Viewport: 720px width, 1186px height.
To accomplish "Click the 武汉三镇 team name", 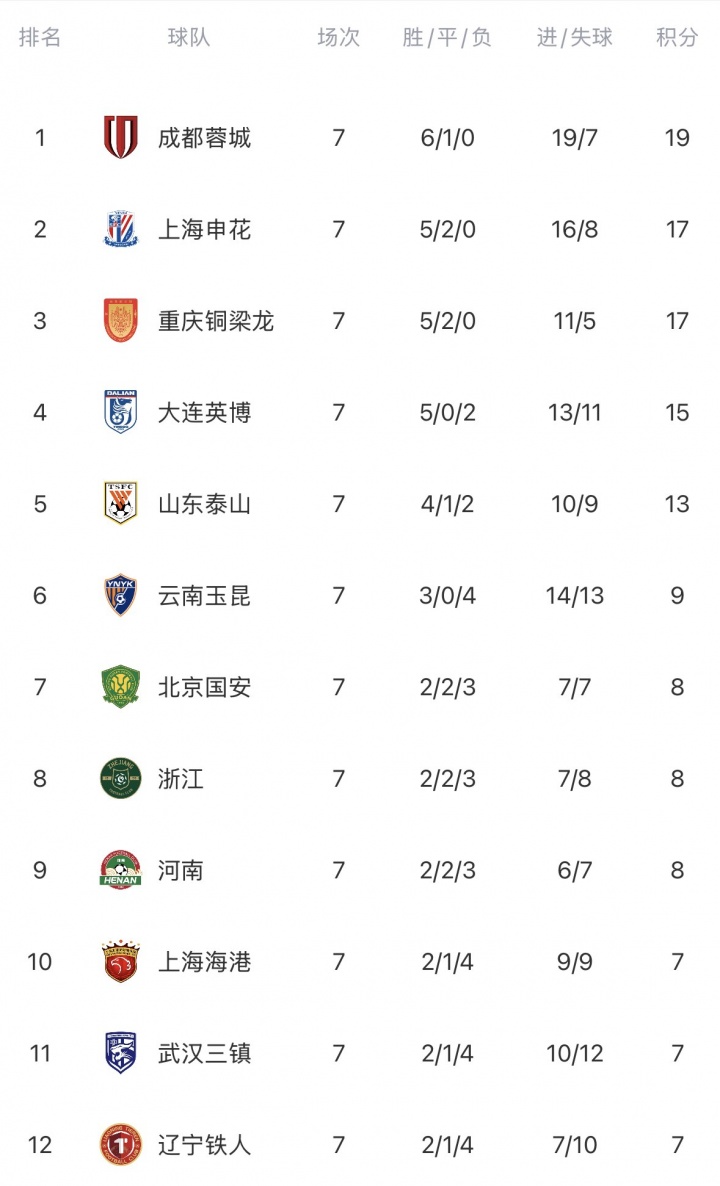I will [204, 1054].
